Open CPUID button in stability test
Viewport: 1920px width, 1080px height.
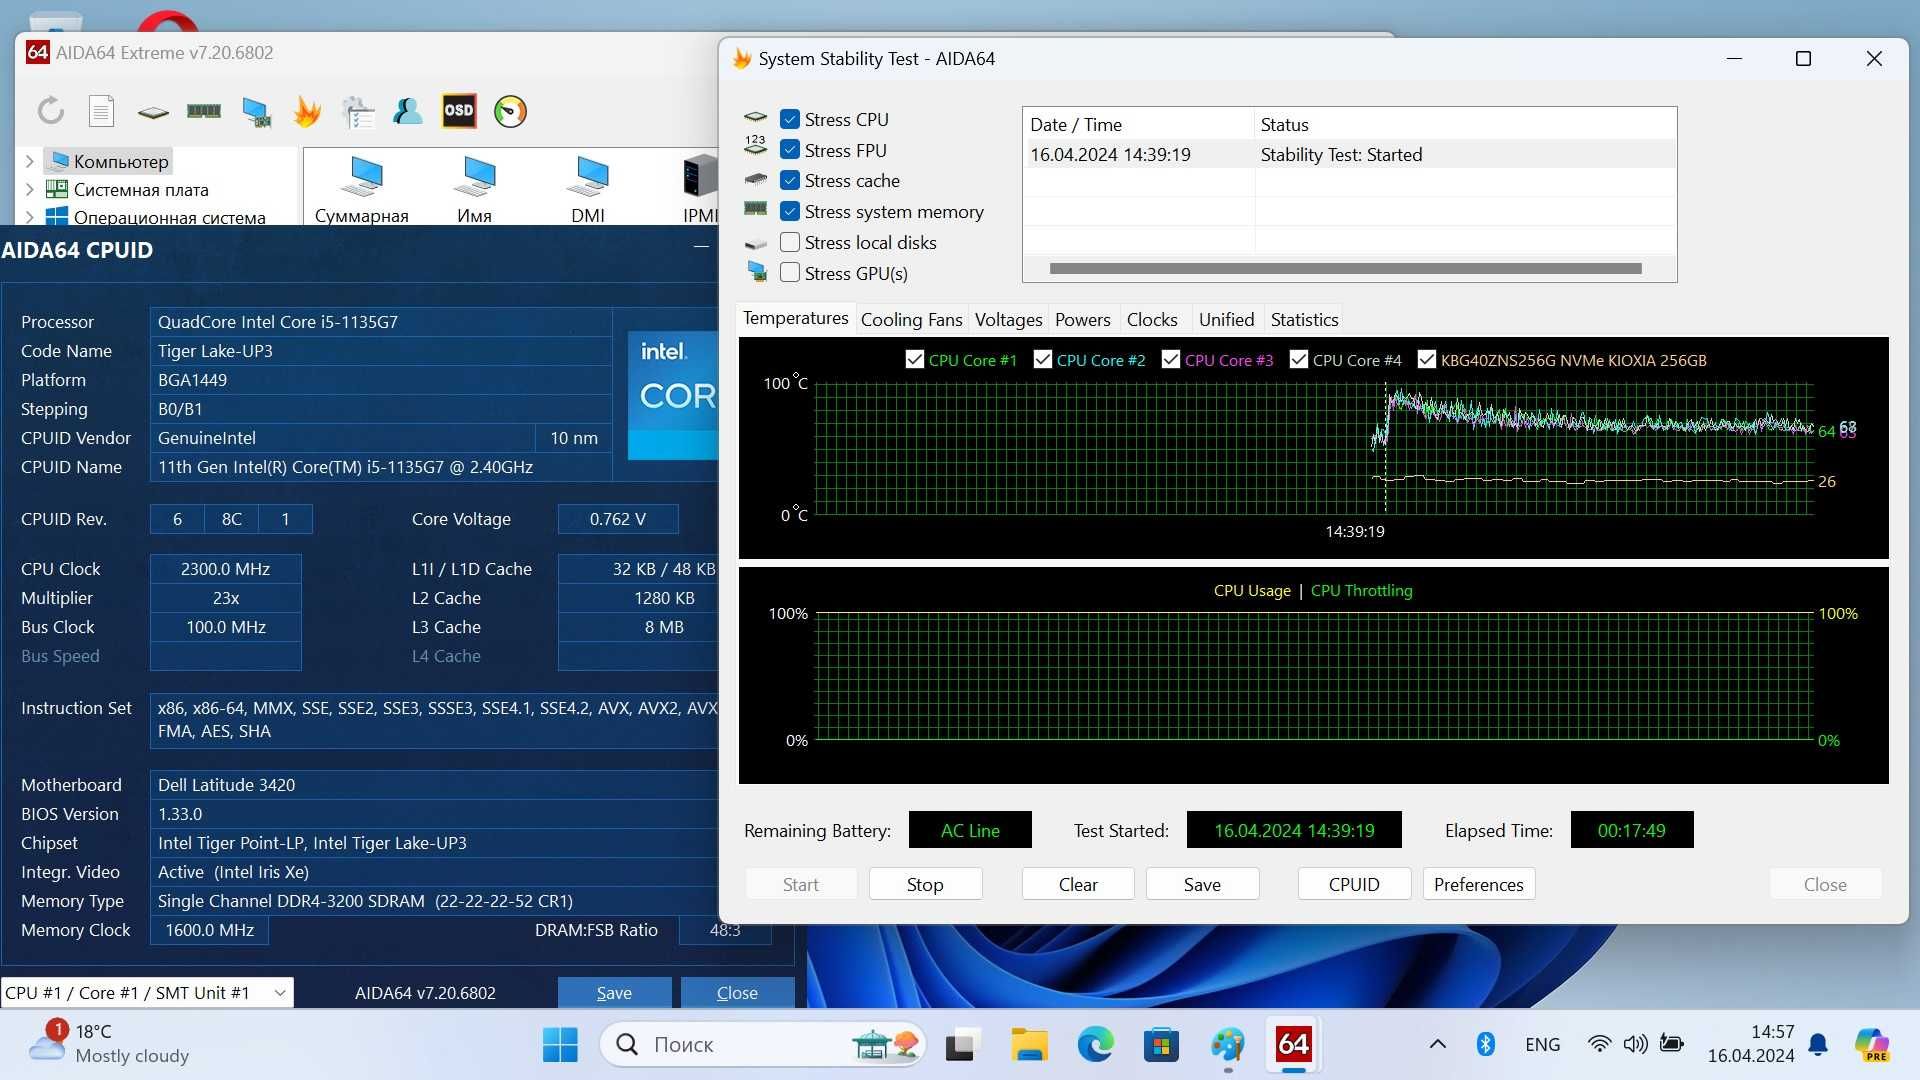click(x=1354, y=884)
